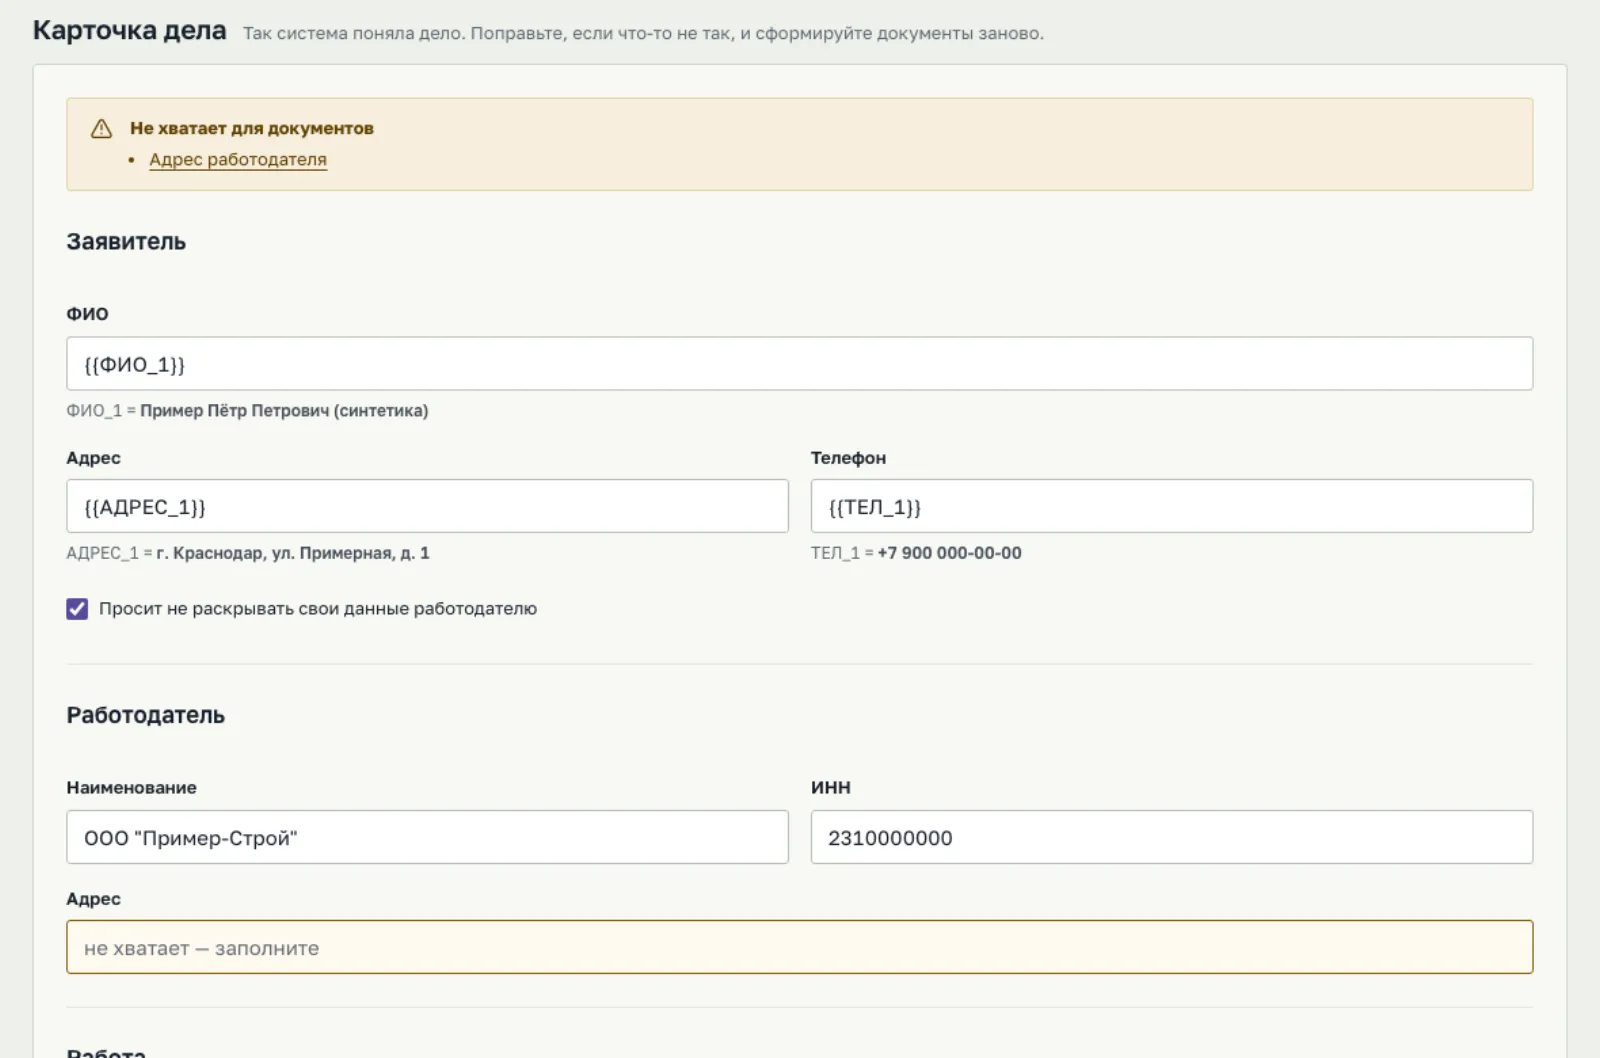Click the warning triangle icon in the alert
The image size is (1600, 1058).
[101, 129]
